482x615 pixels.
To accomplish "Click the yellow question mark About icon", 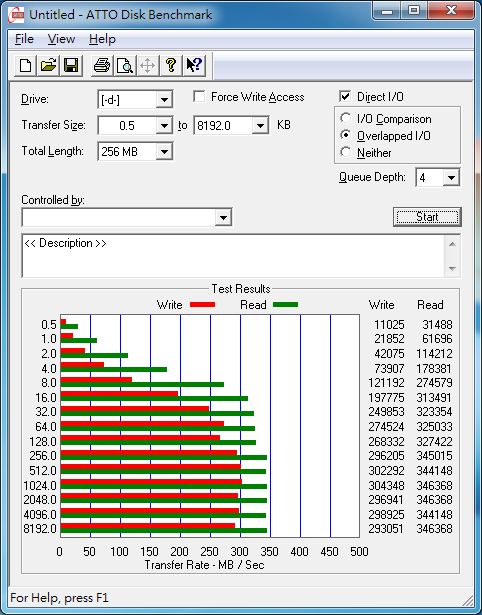I will coord(171,65).
